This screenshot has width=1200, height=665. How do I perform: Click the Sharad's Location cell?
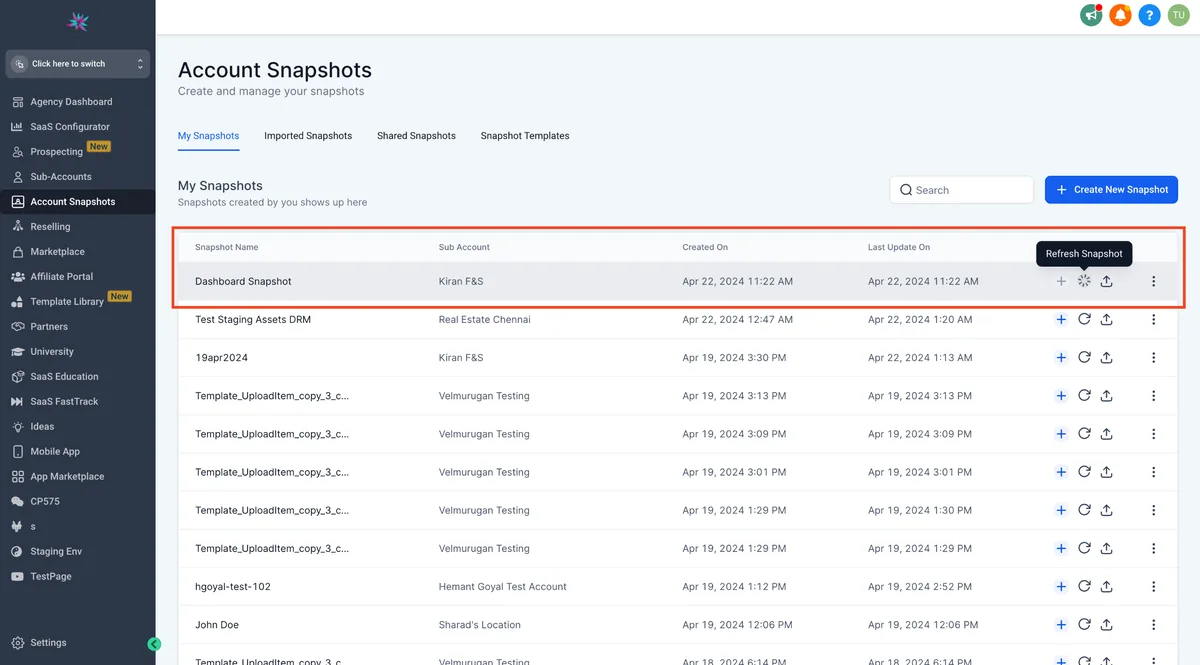479,625
